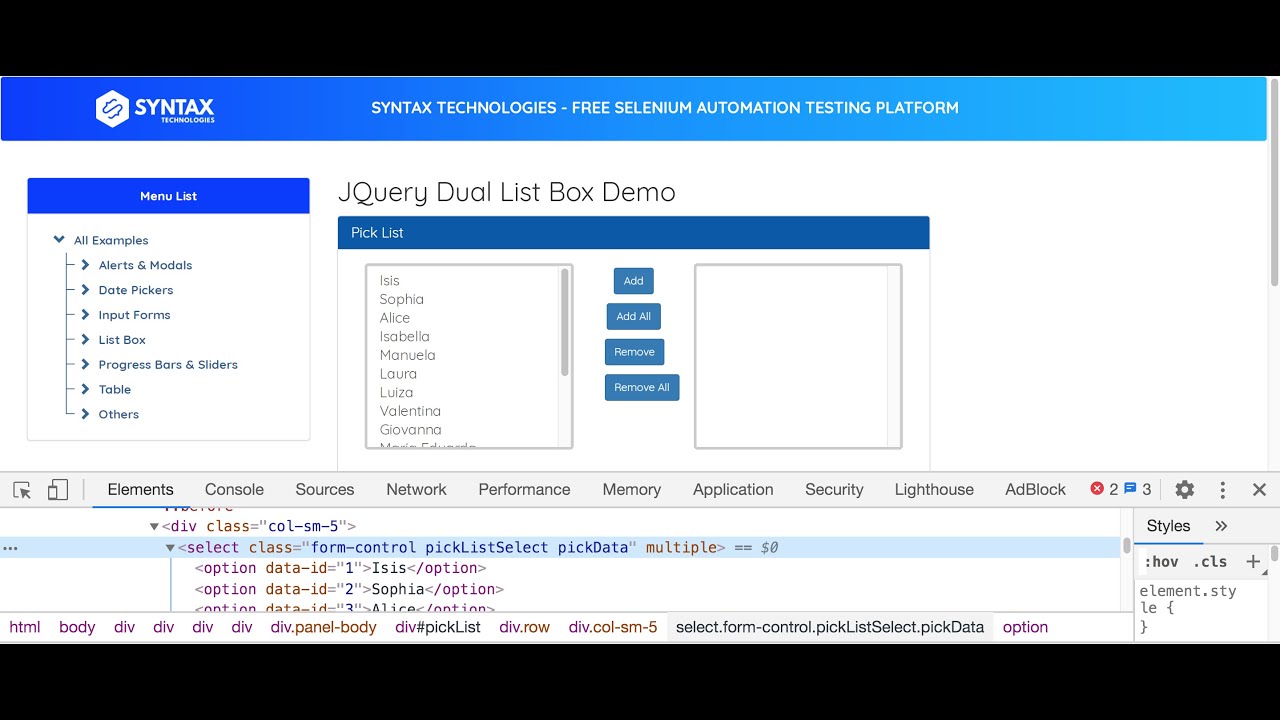Switch to the Elements tab
This screenshot has height=720, width=1280.
141,490
